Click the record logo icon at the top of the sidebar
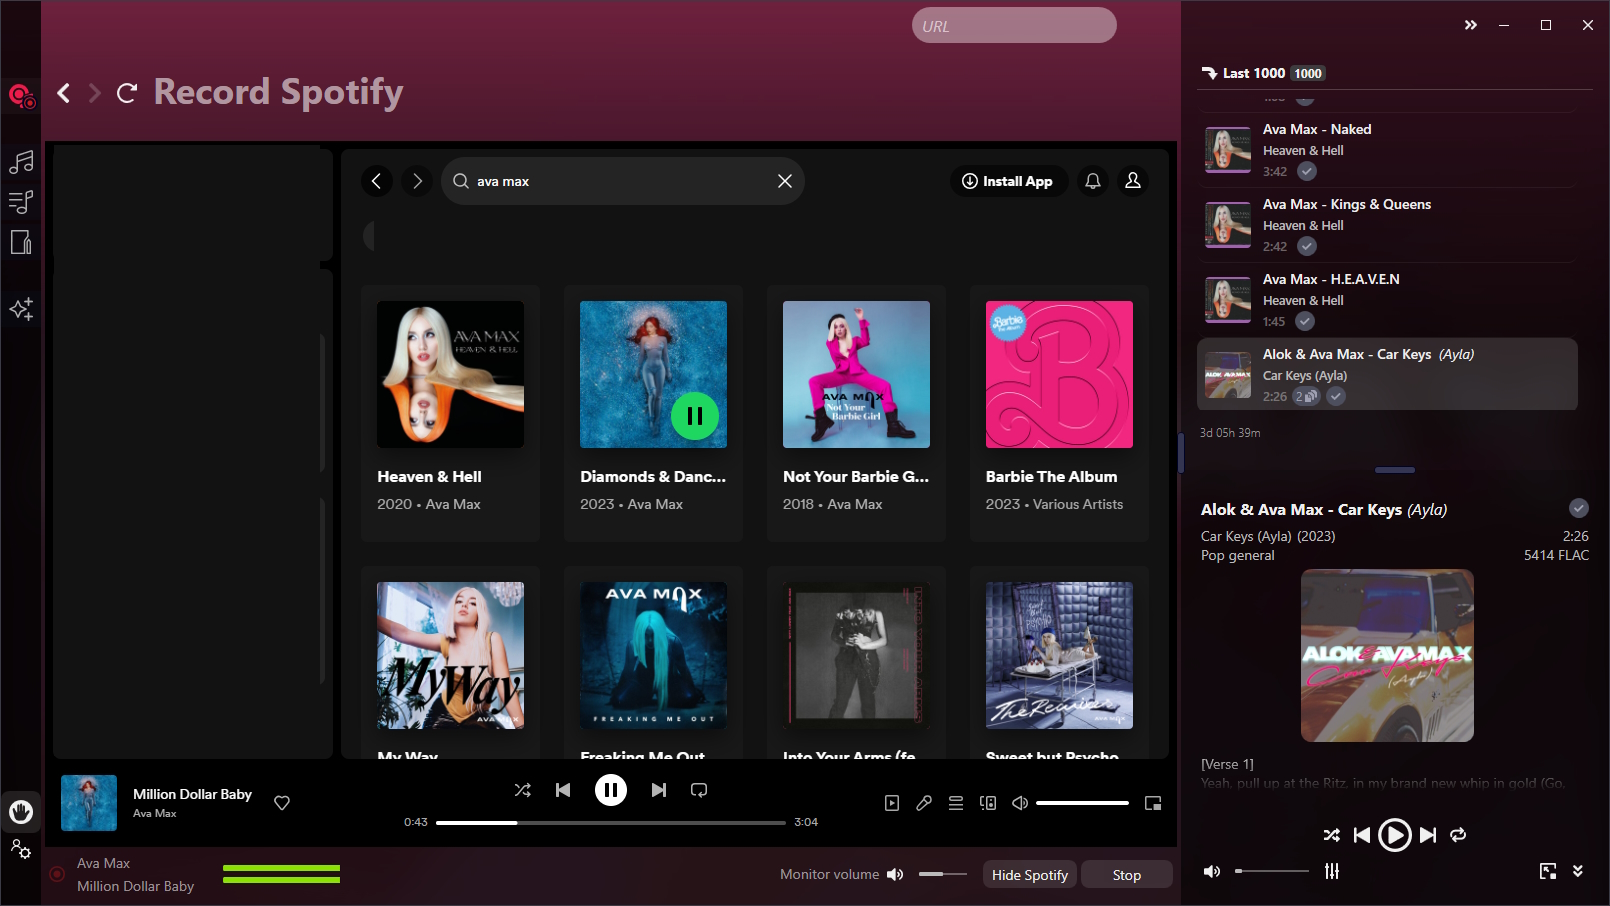 21,96
